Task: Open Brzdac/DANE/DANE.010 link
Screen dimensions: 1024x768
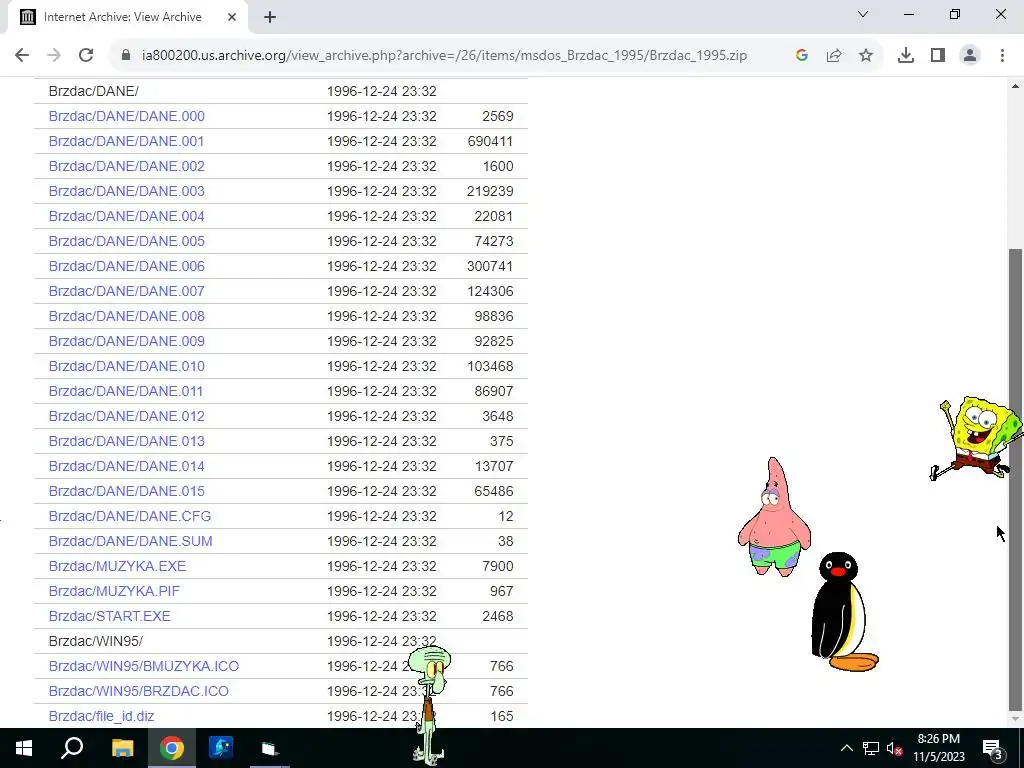Action: point(127,366)
